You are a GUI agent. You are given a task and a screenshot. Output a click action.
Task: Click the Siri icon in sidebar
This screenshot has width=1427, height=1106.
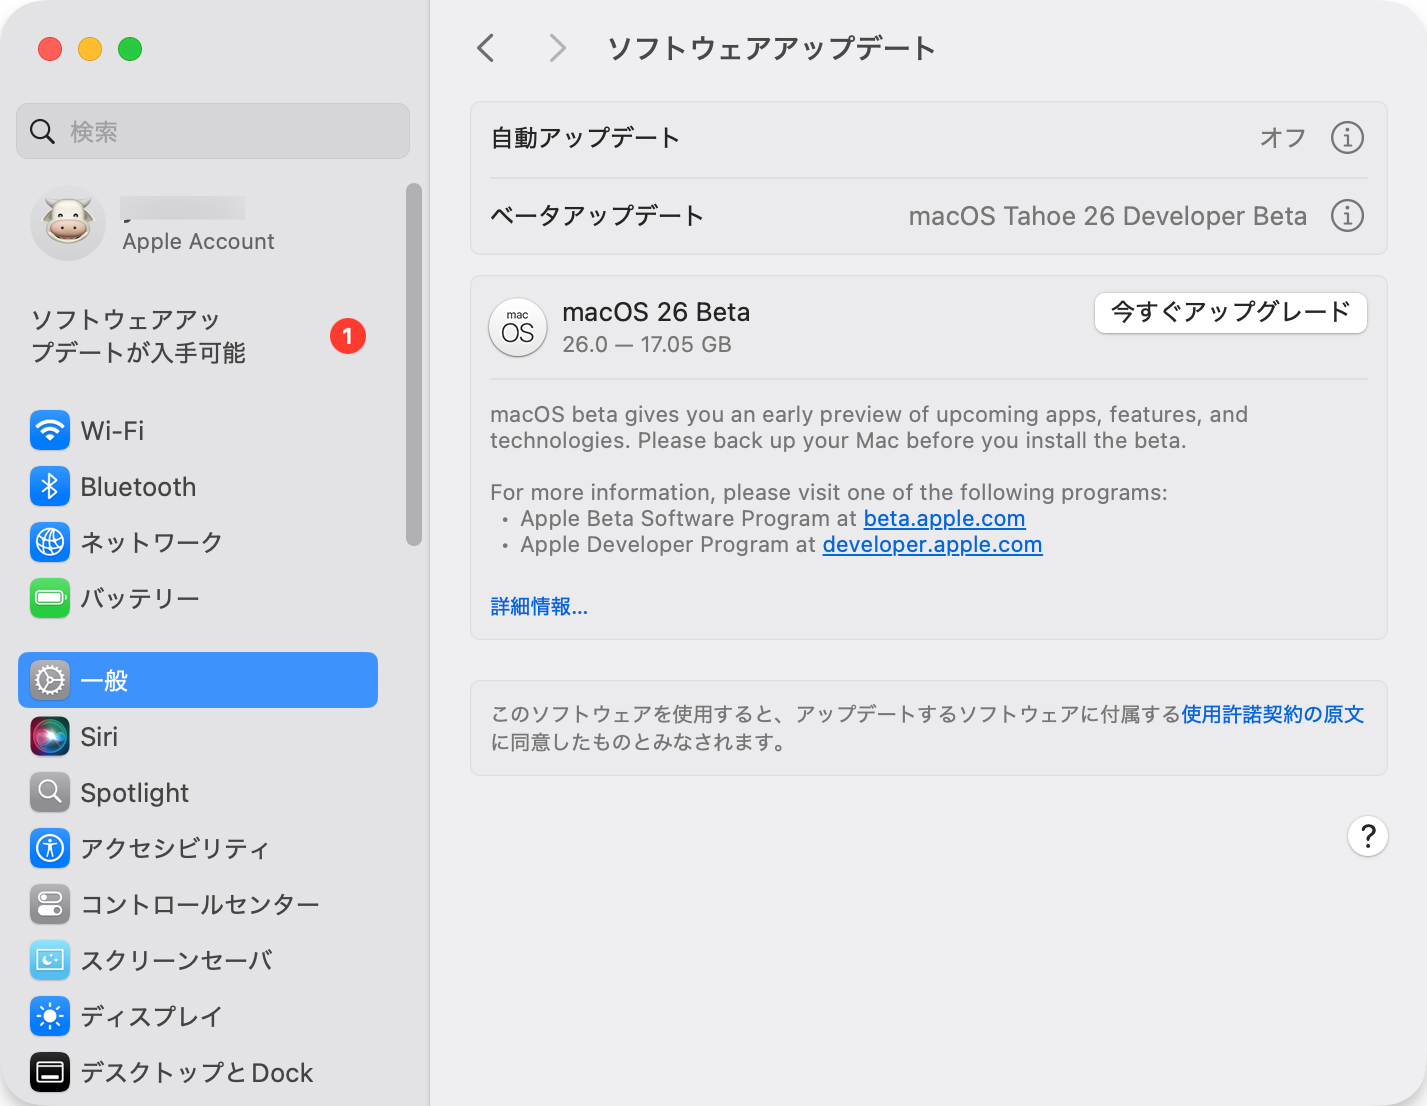pos(50,737)
